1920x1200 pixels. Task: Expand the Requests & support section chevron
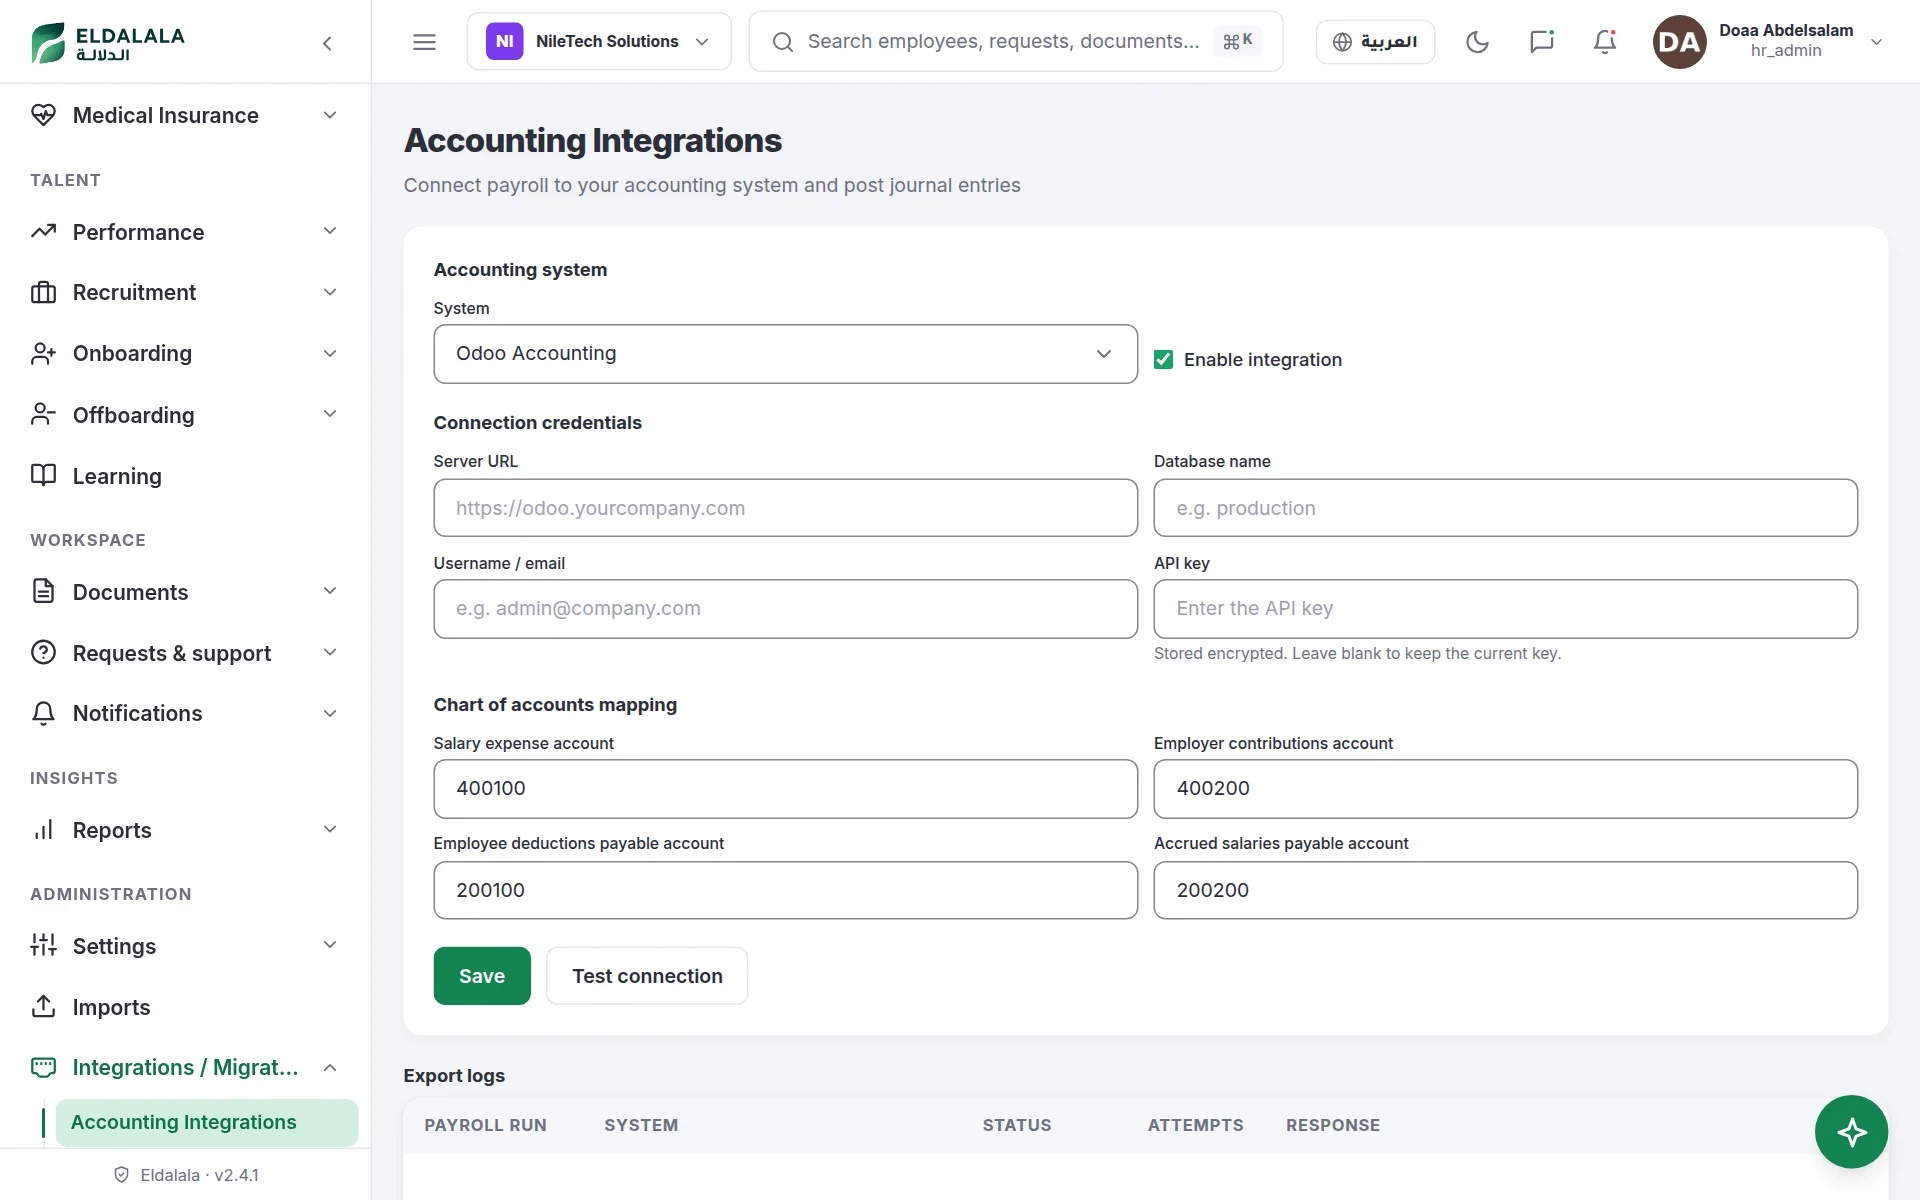click(x=330, y=653)
